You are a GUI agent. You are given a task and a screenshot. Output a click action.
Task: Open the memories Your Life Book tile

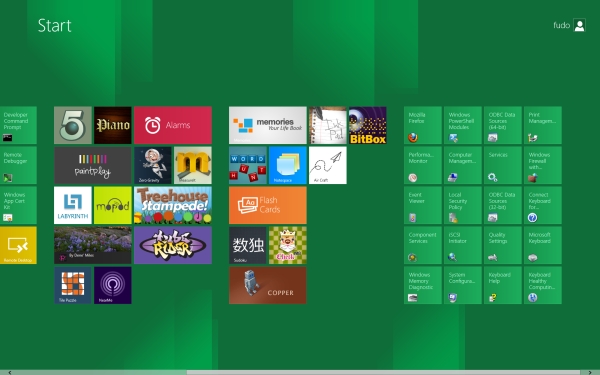coord(268,125)
